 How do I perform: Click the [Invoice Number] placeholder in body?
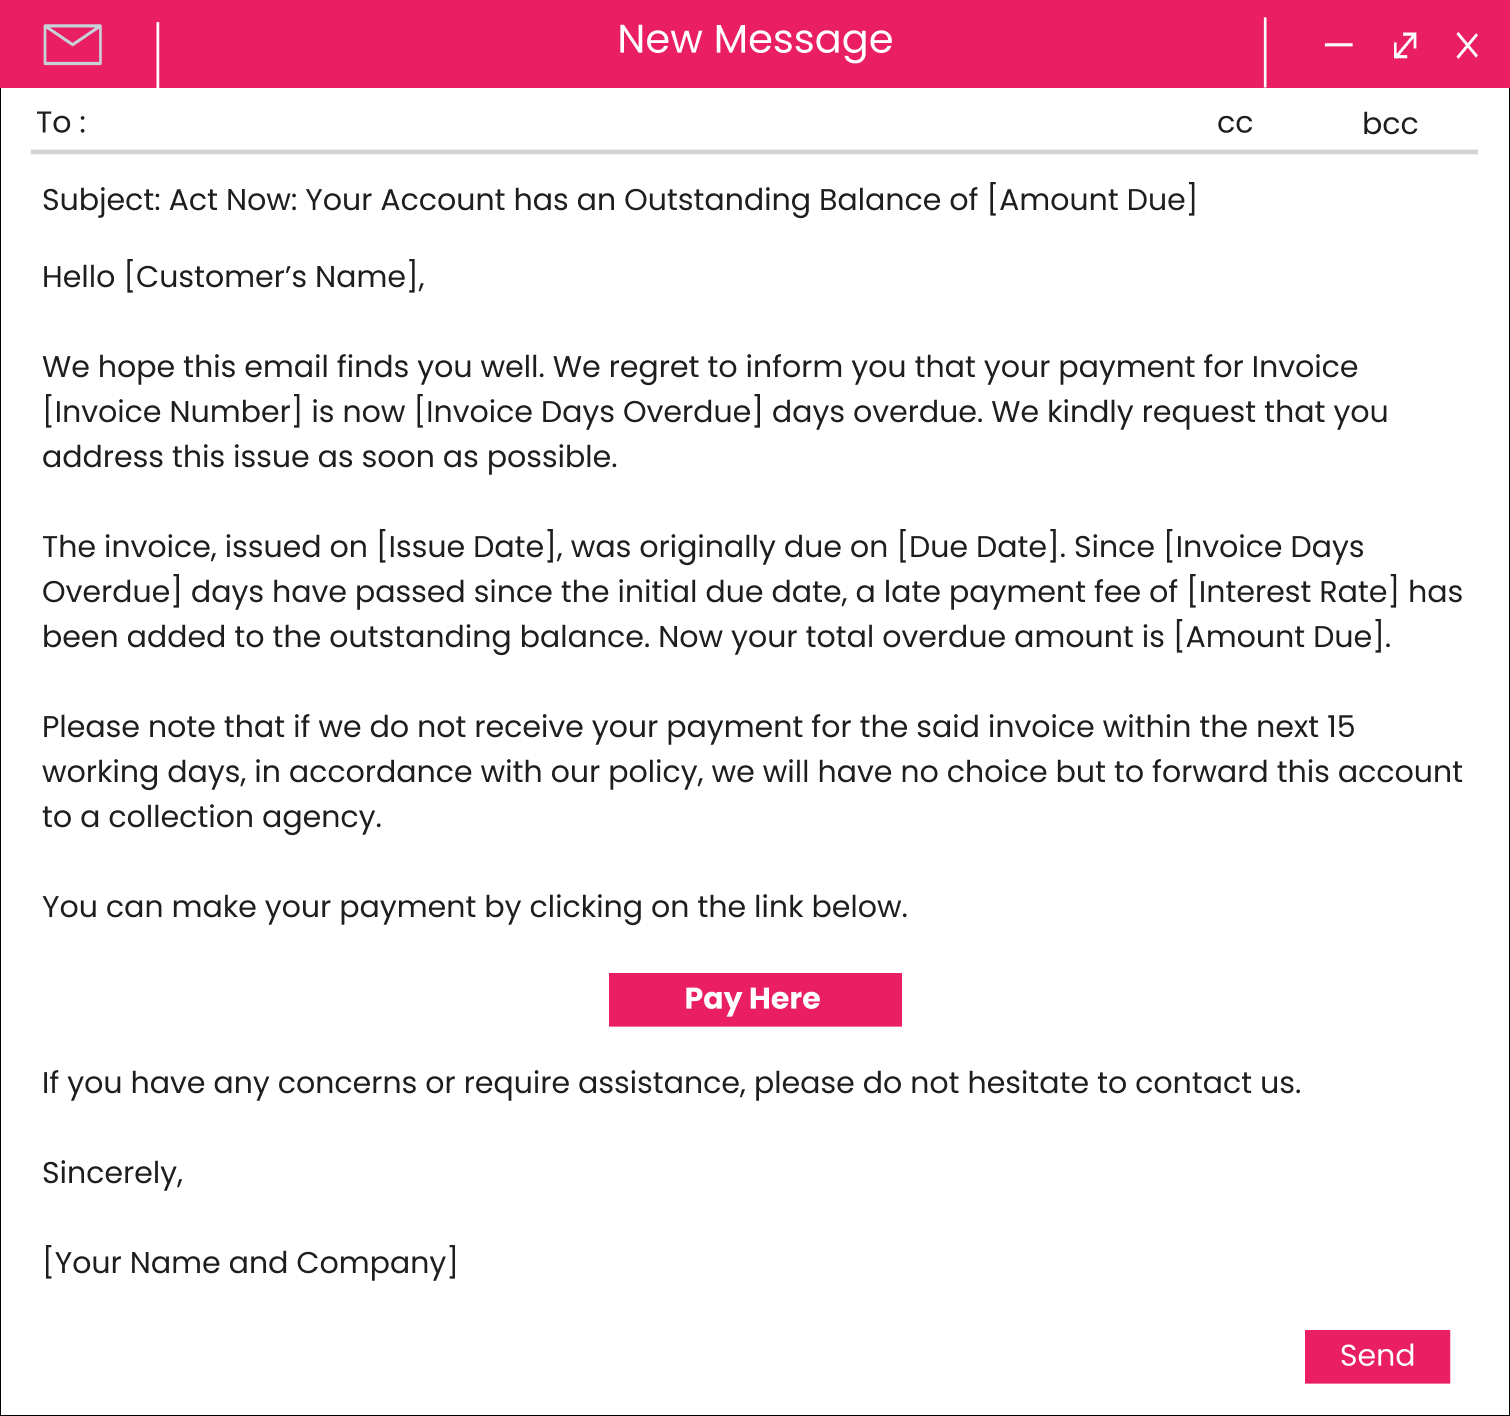172,412
